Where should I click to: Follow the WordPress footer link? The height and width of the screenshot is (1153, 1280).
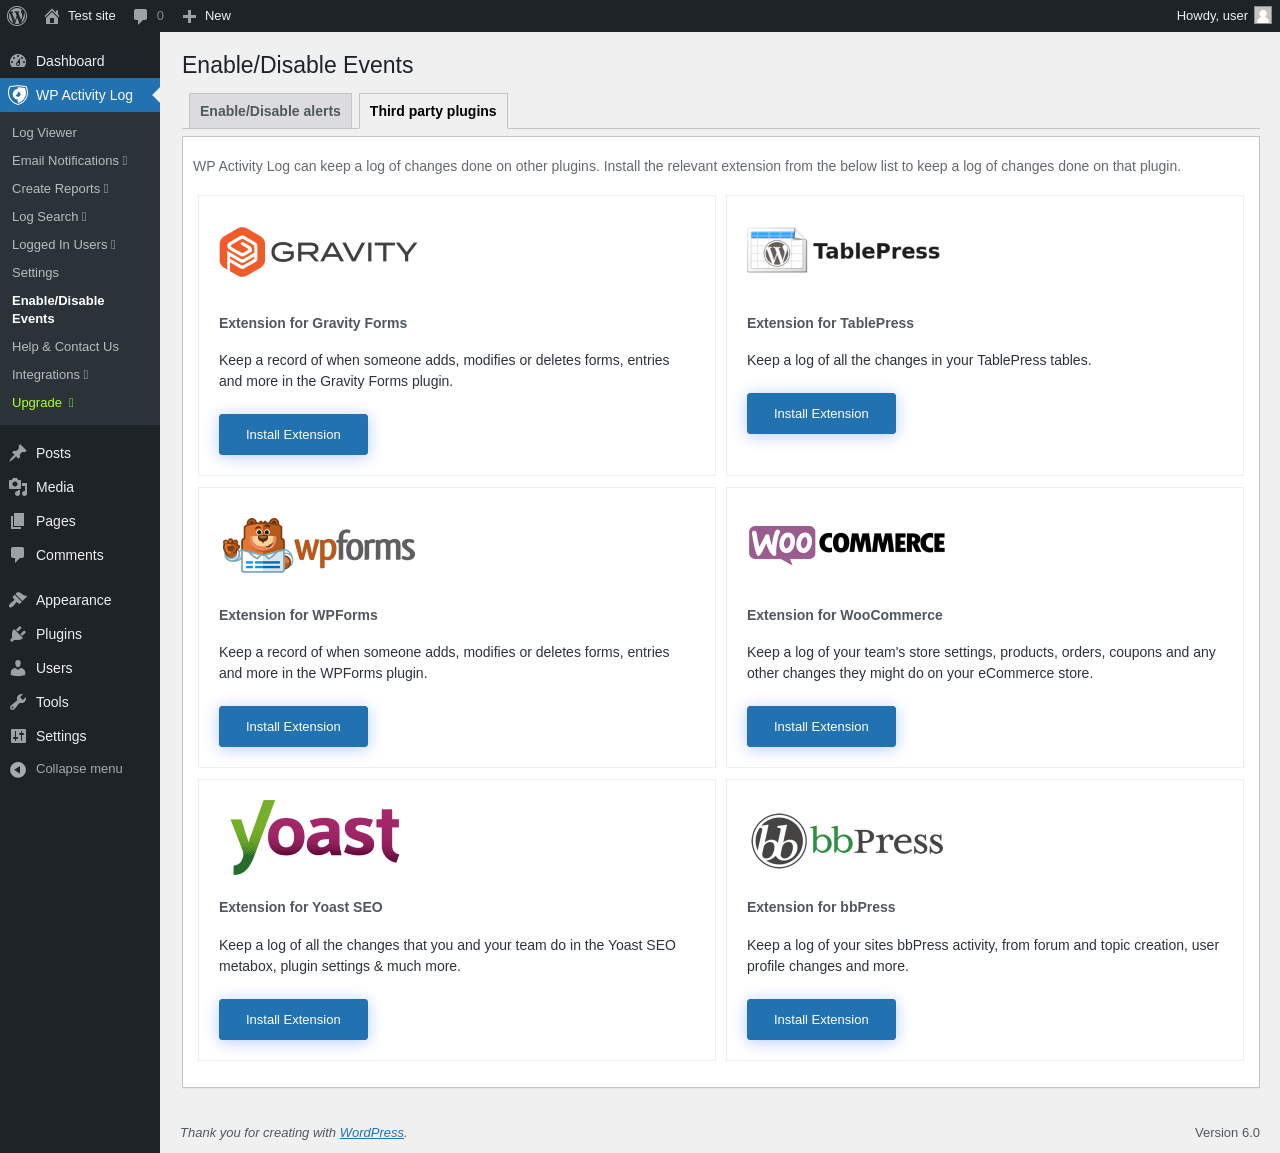click(371, 1133)
